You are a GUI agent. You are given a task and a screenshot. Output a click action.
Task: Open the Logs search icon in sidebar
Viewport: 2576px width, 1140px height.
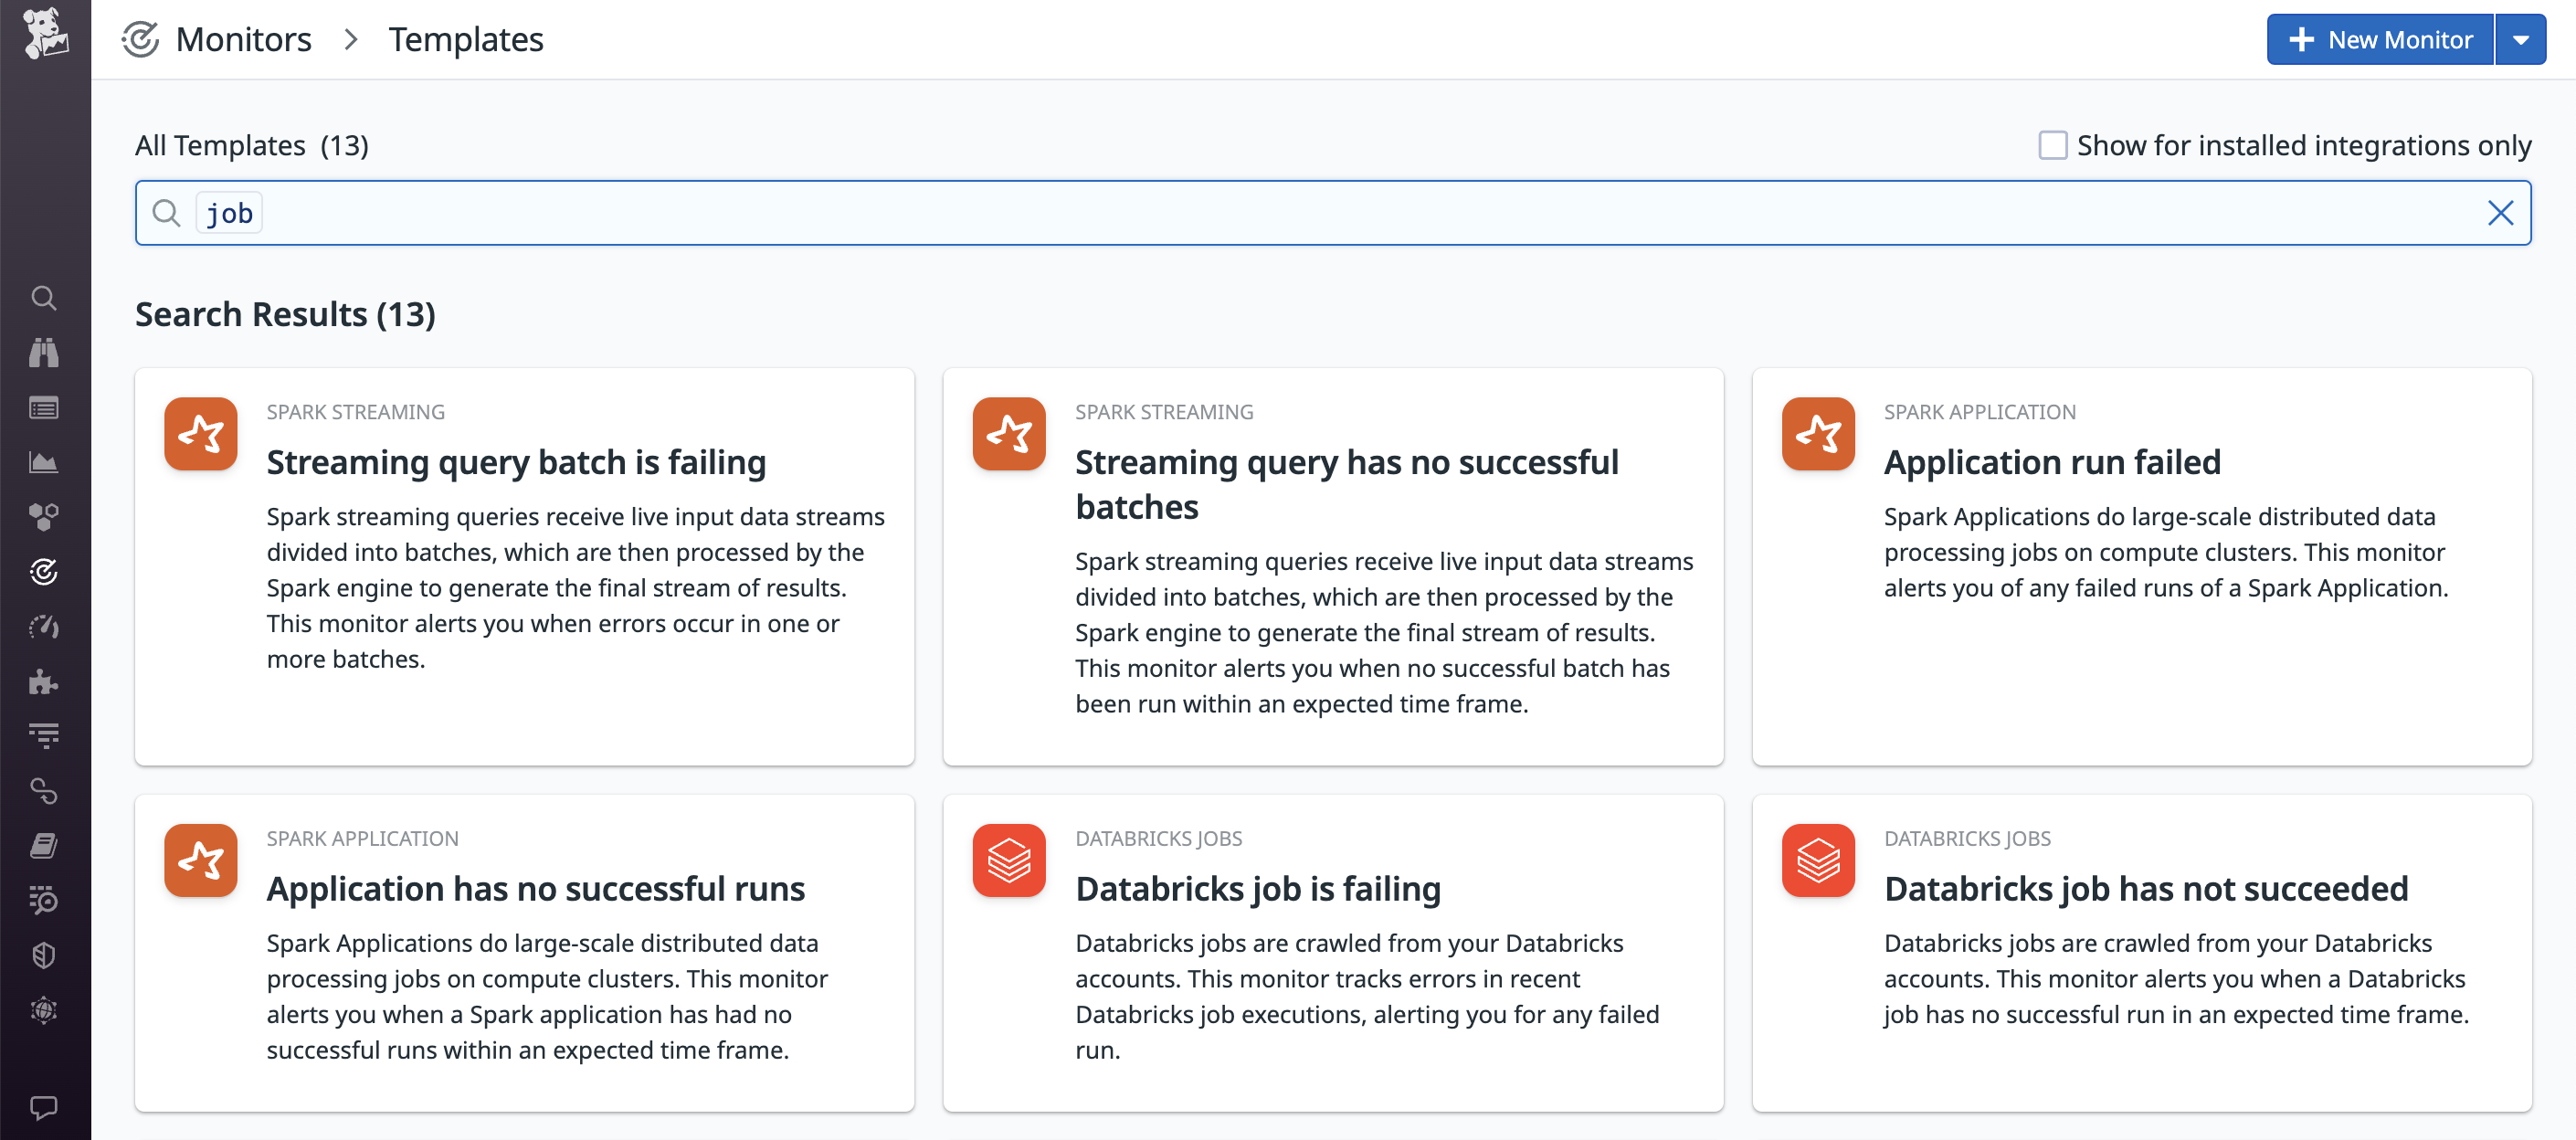[x=44, y=901]
